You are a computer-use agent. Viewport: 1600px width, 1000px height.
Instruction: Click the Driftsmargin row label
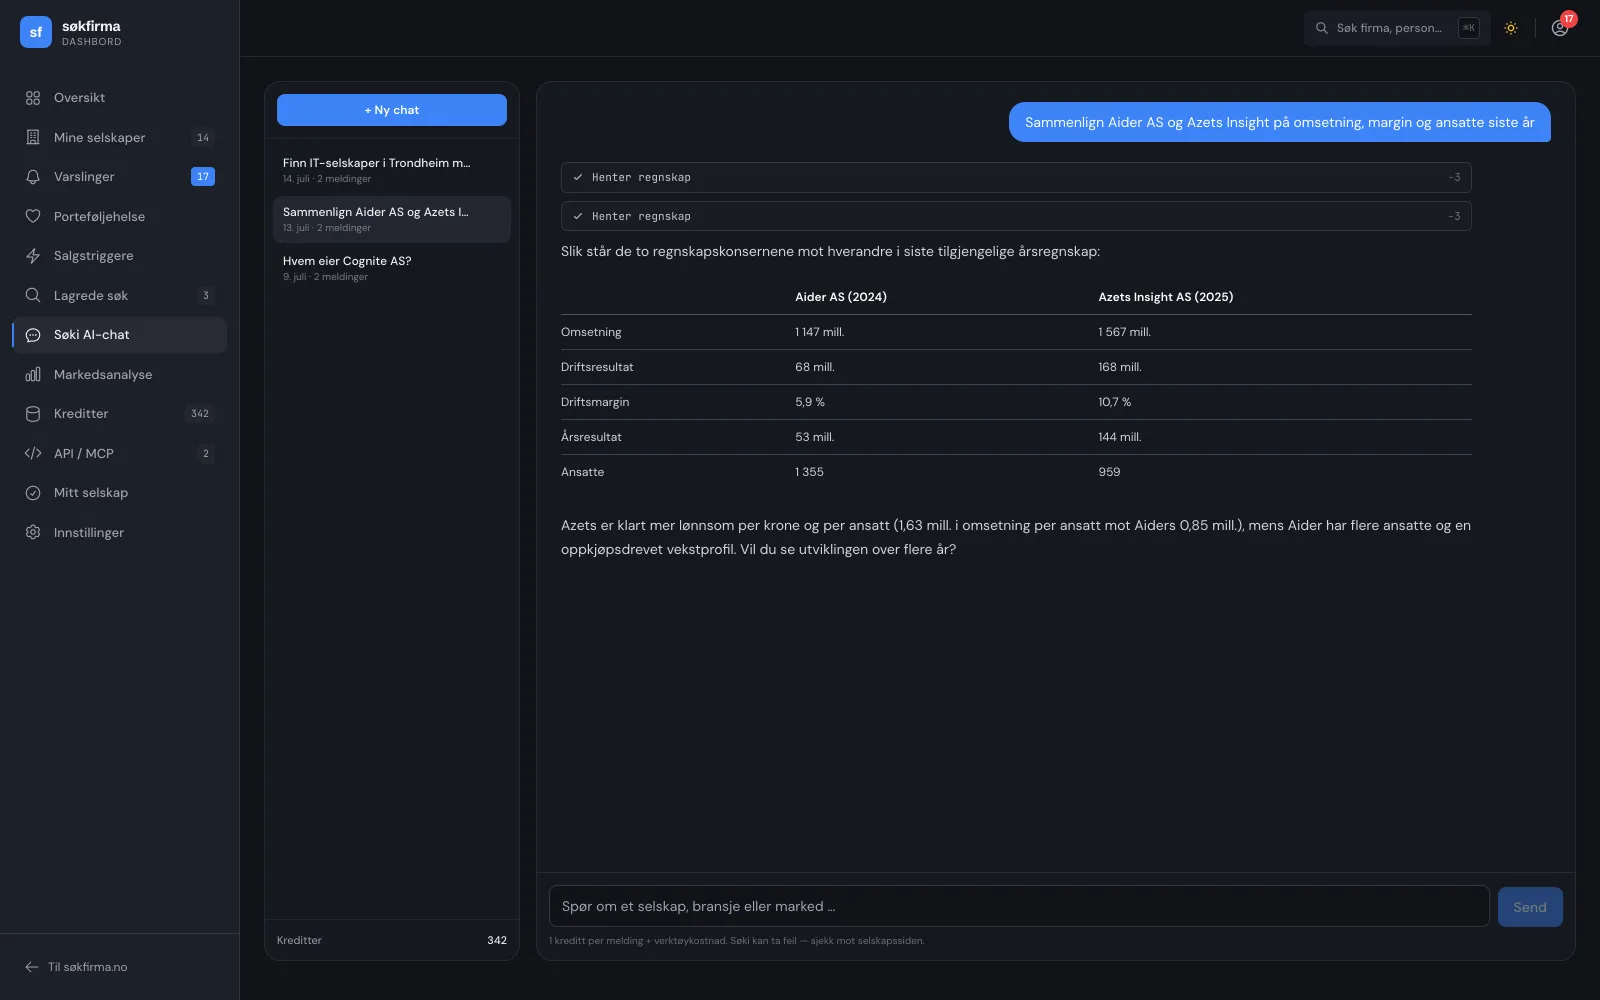coord(595,402)
